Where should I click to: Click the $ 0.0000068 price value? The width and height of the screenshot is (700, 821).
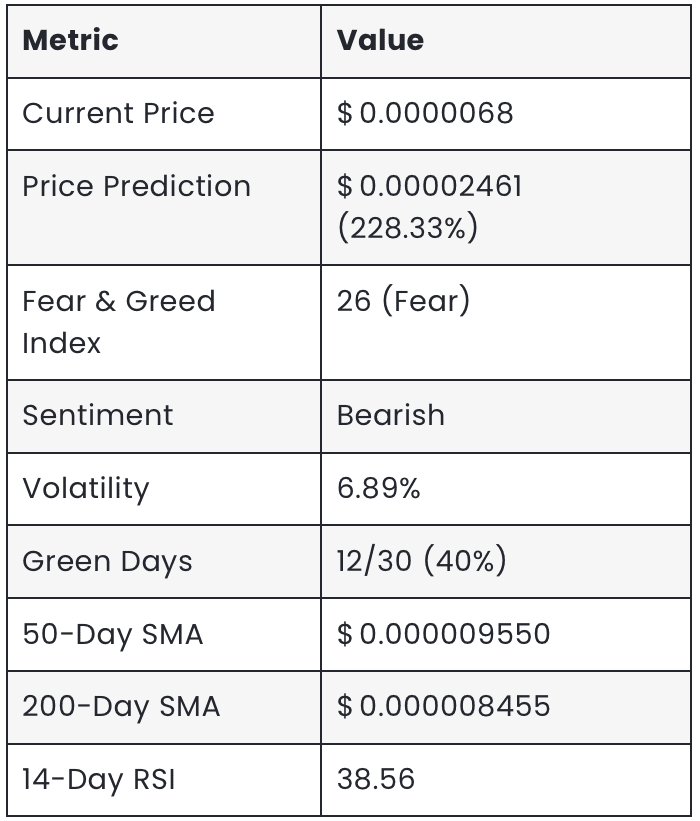tap(425, 113)
